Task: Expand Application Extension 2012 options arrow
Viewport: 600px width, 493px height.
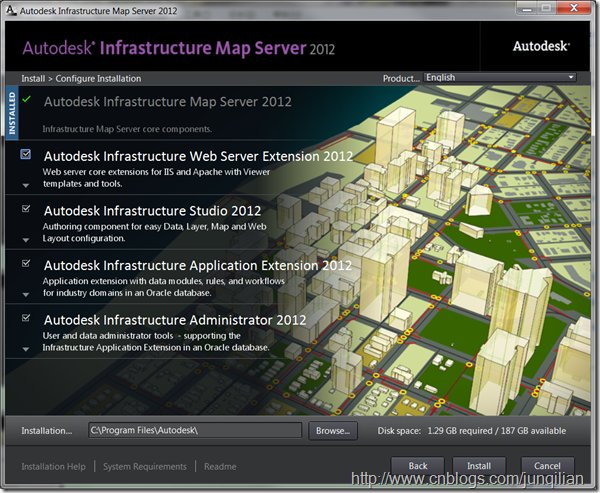Action: tap(26, 295)
